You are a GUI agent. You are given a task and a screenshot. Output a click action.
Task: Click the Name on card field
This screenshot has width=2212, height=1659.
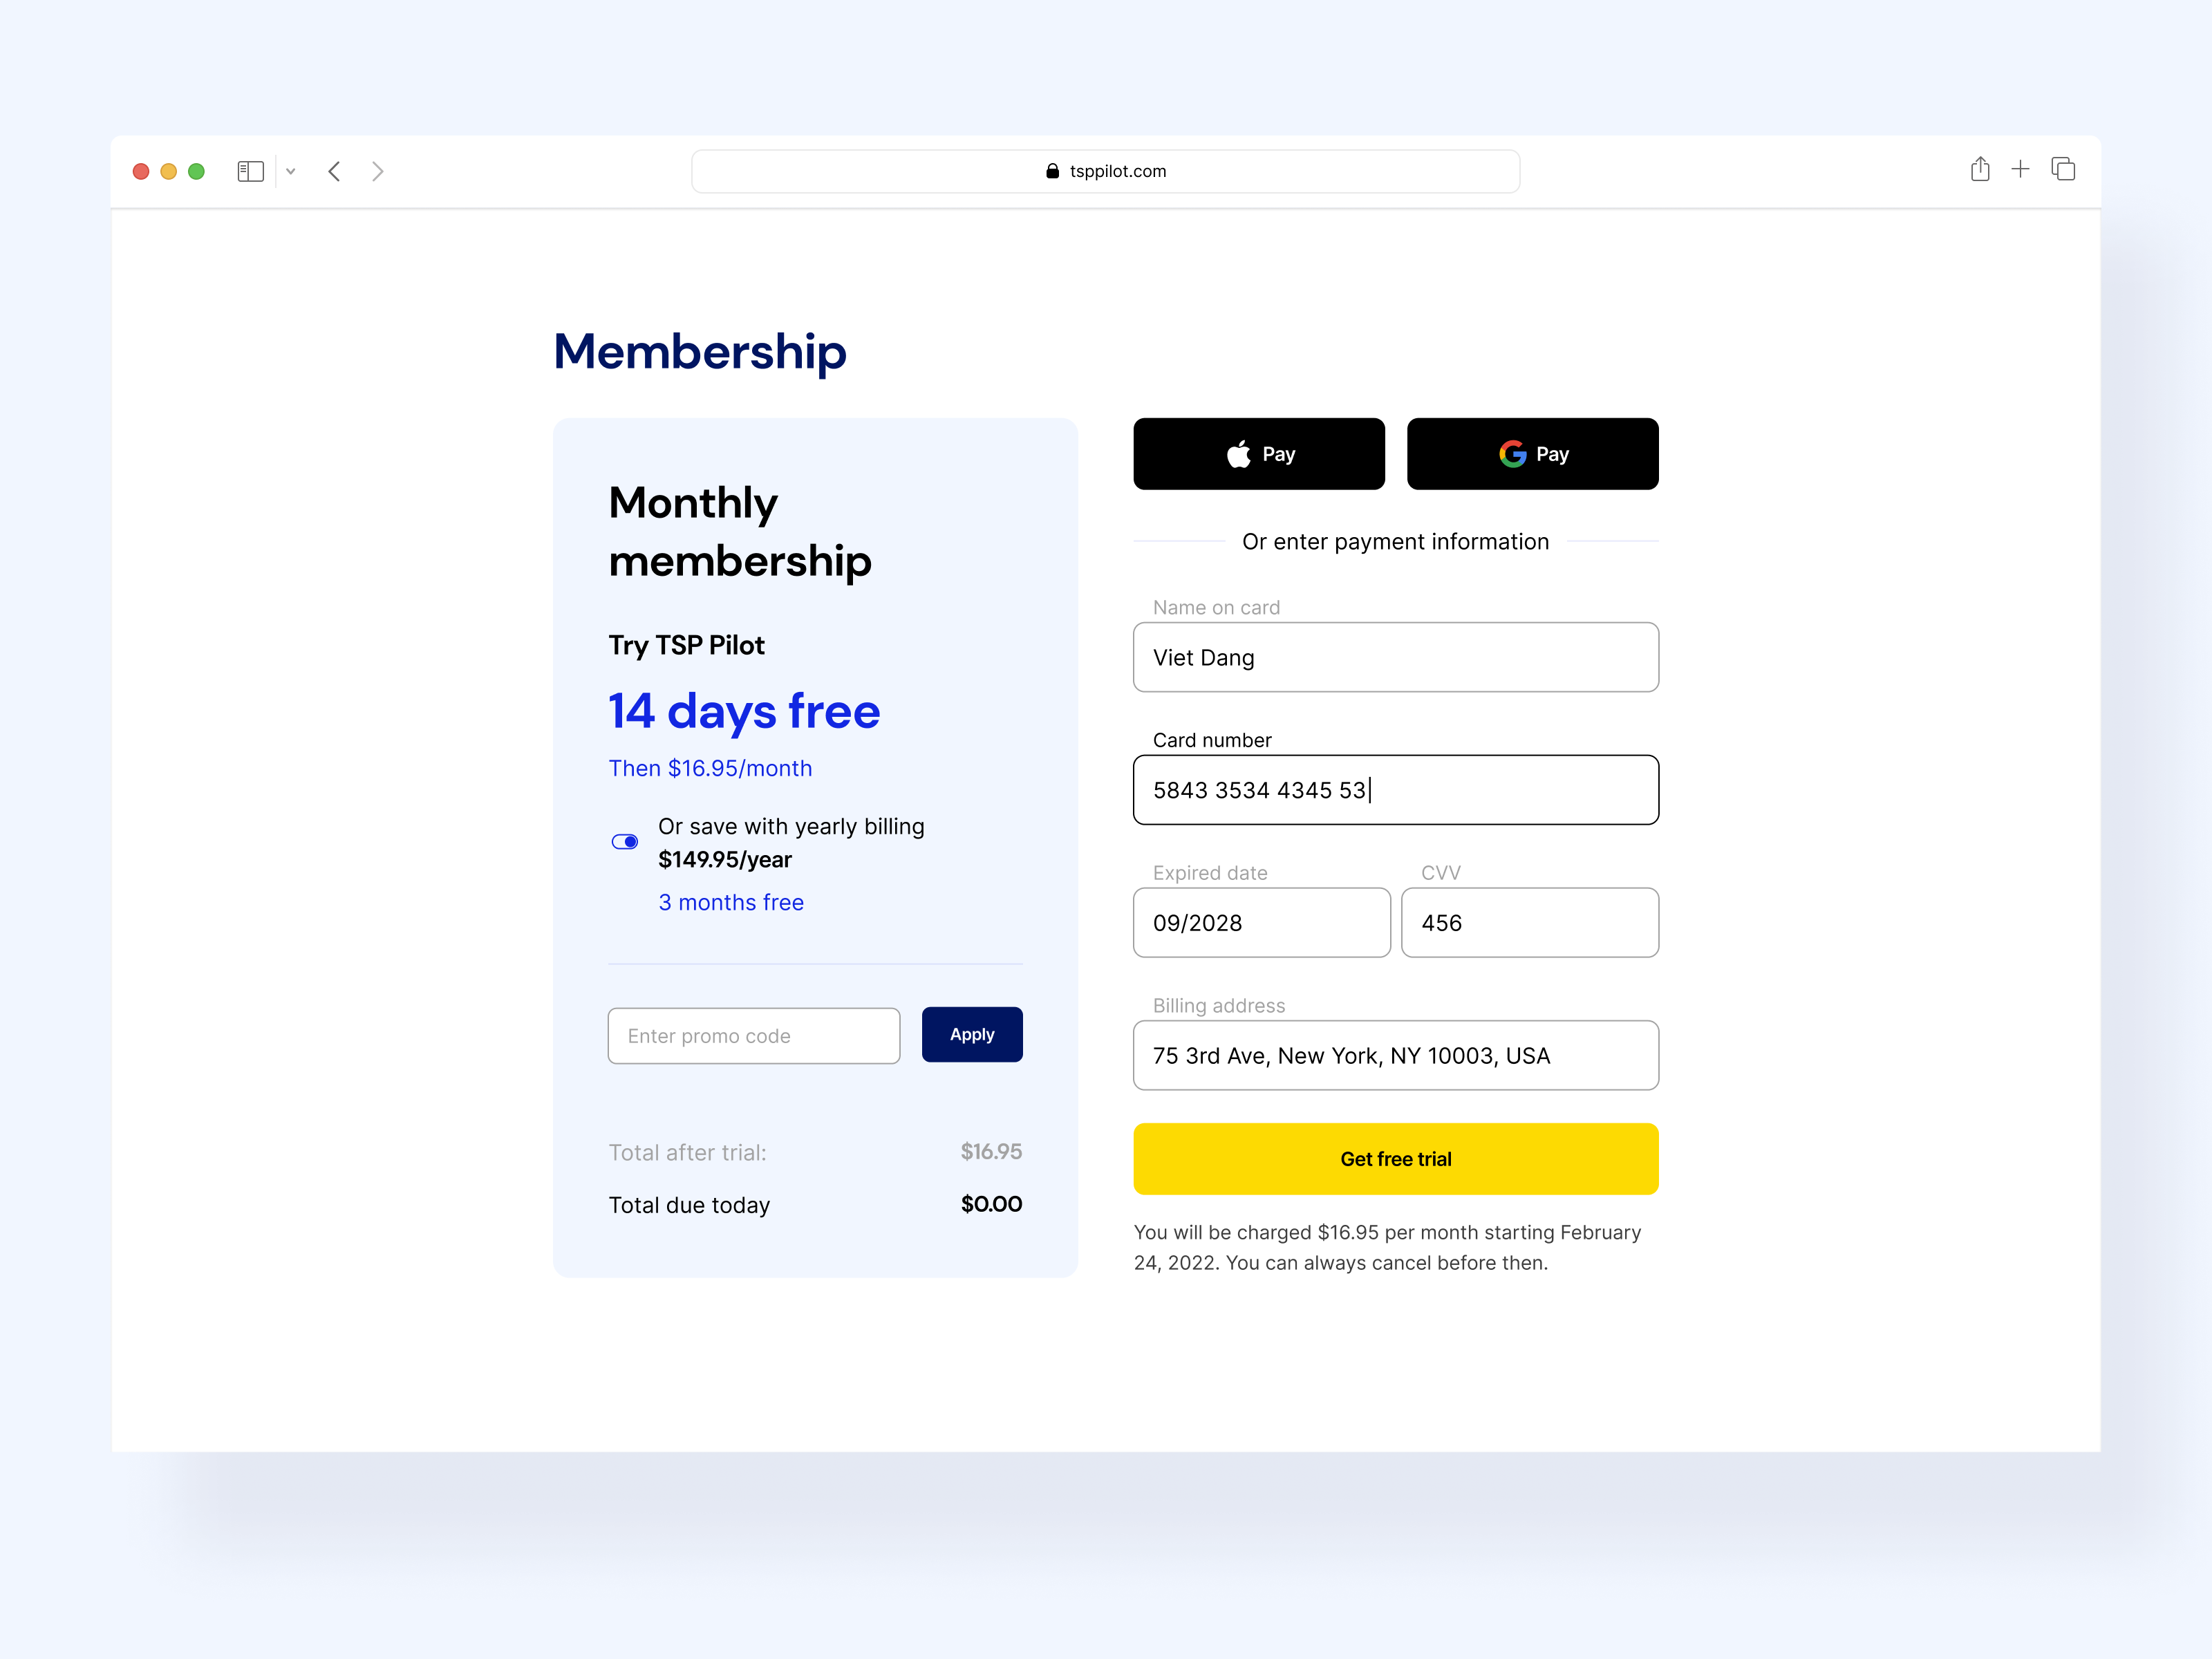(1396, 657)
